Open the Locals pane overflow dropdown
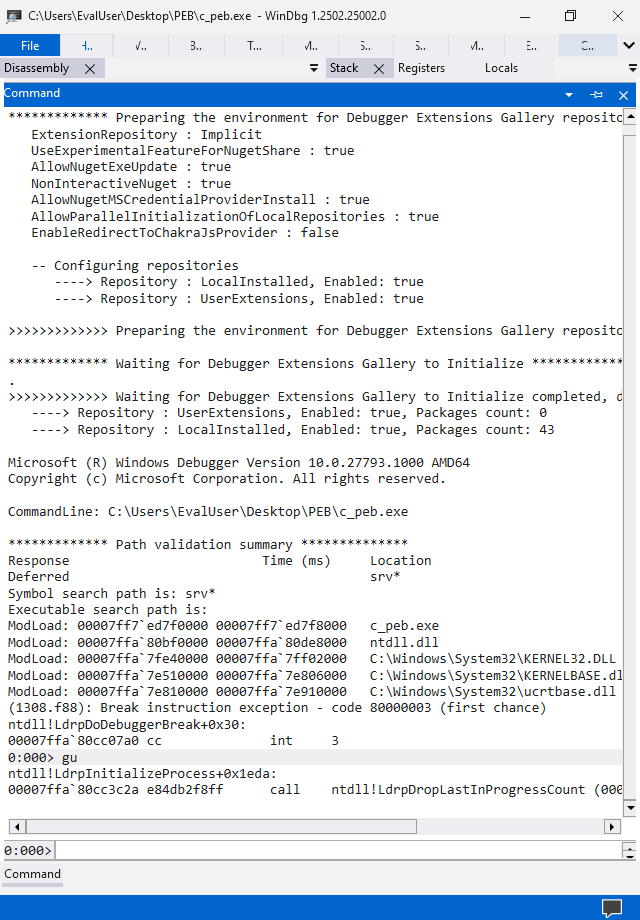640x920 pixels. coord(632,68)
